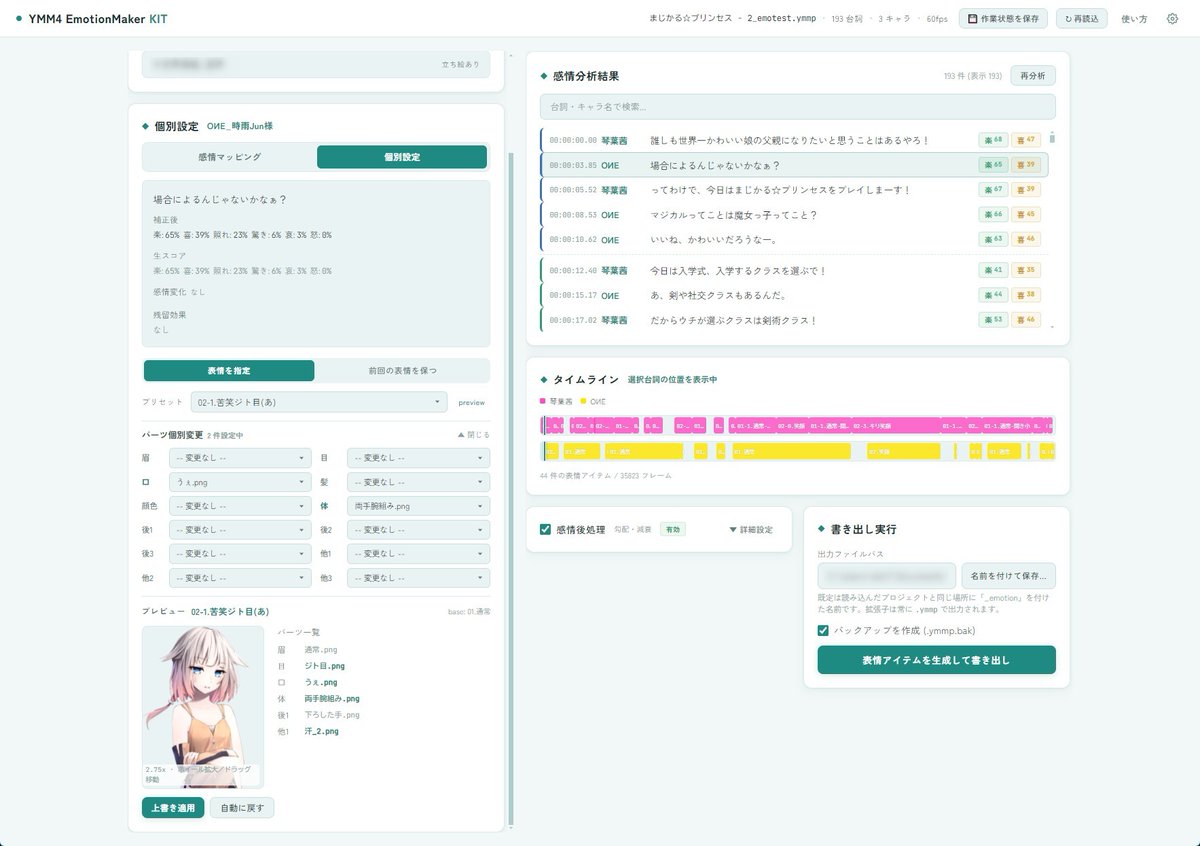This screenshot has height=846, width=1200.
Task: Click the pink 02-0.笑顔 timeline item
Action: click(792, 425)
